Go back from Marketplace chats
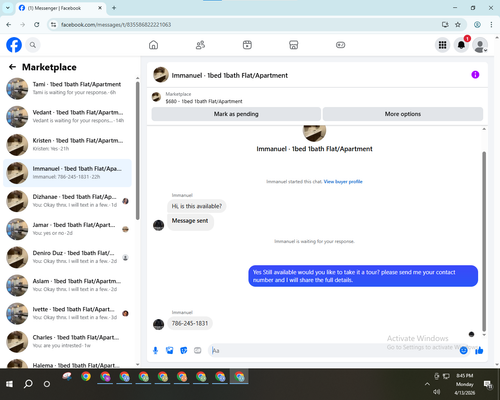The width and height of the screenshot is (500, 400). tap(12, 67)
